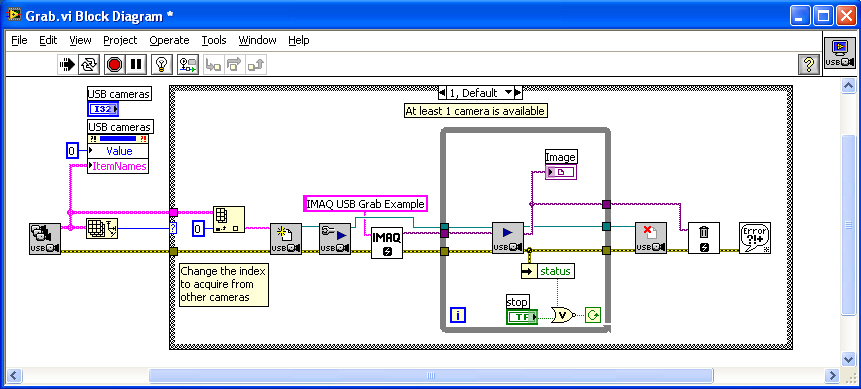Image resolution: width=861 pixels, height=389 pixels.
Task: Open the Tools menu
Action: 214,40
